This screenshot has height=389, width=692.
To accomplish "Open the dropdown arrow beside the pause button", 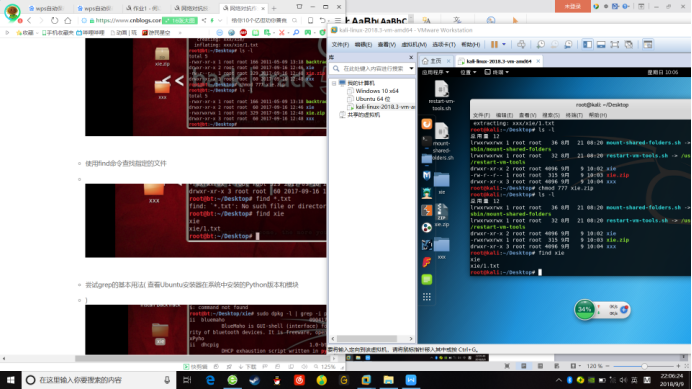I will 504,45.
